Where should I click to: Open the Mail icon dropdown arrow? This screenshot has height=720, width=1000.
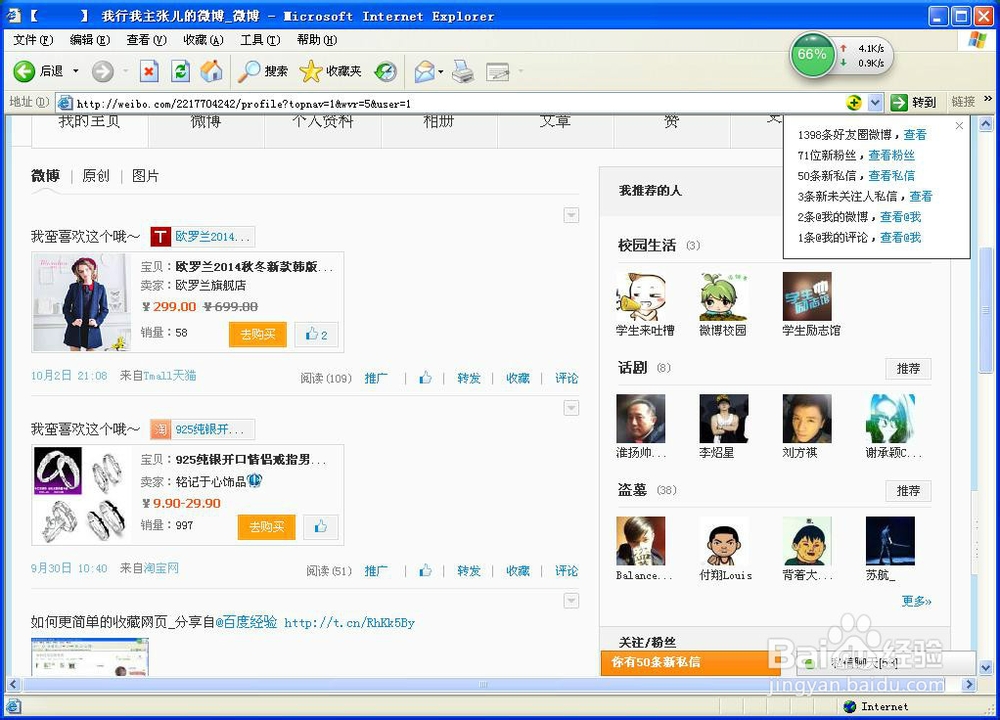pos(441,71)
